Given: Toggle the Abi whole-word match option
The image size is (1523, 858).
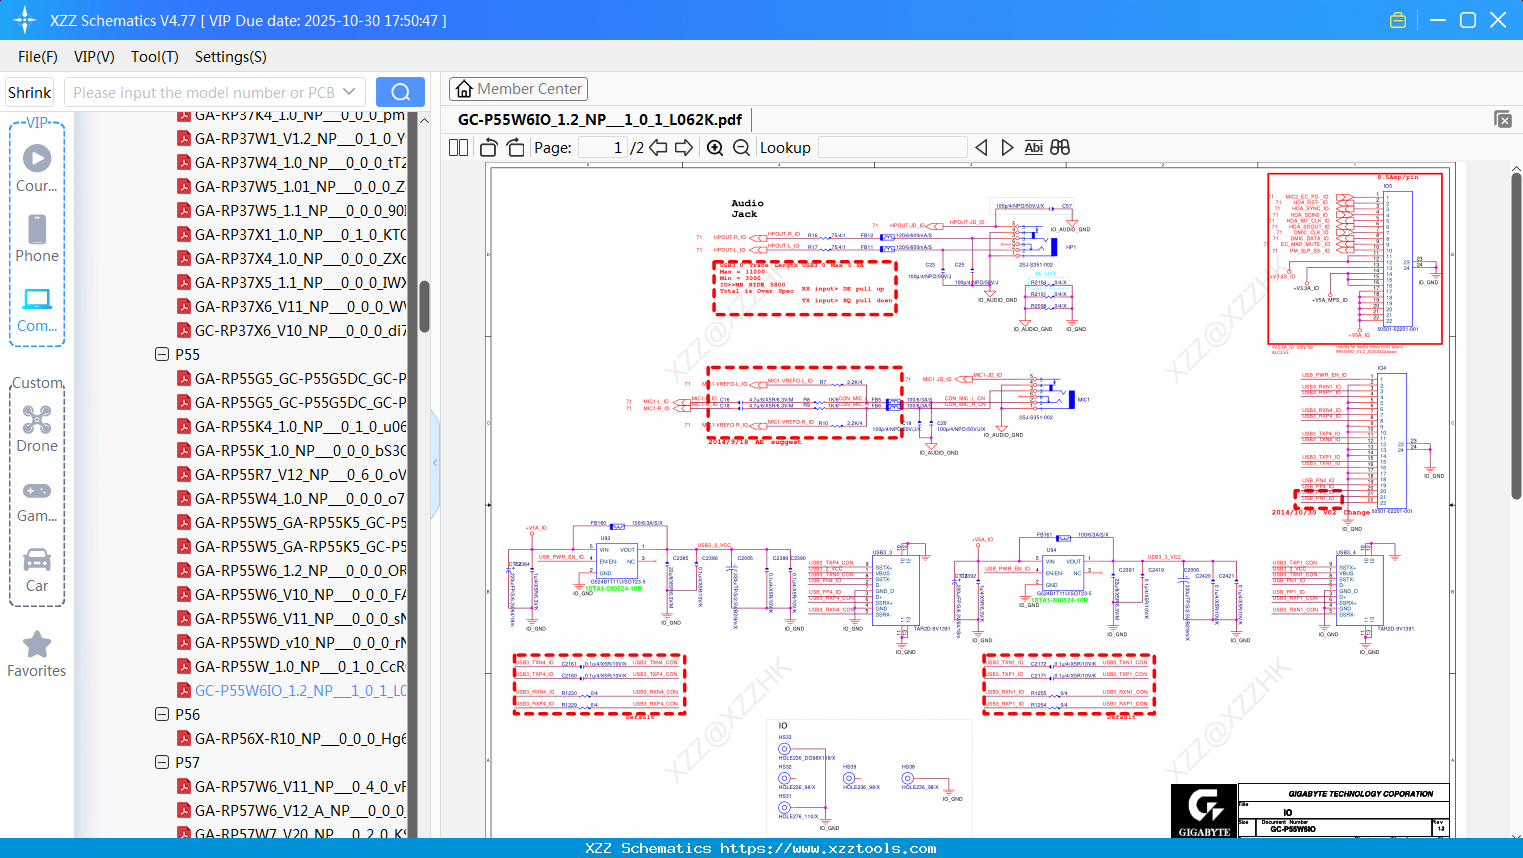Looking at the screenshot, I should pyautogui.click(x=1033, y=148).
